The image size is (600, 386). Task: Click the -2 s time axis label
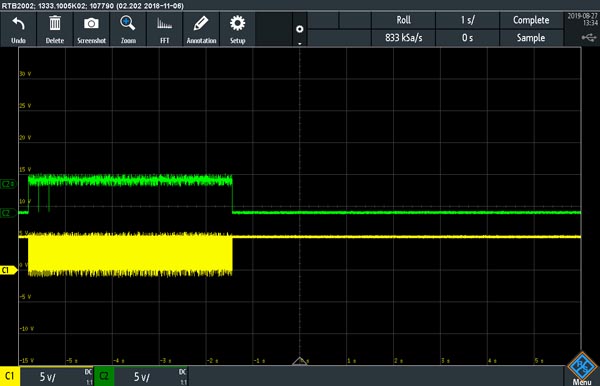(x=212, y=361)
